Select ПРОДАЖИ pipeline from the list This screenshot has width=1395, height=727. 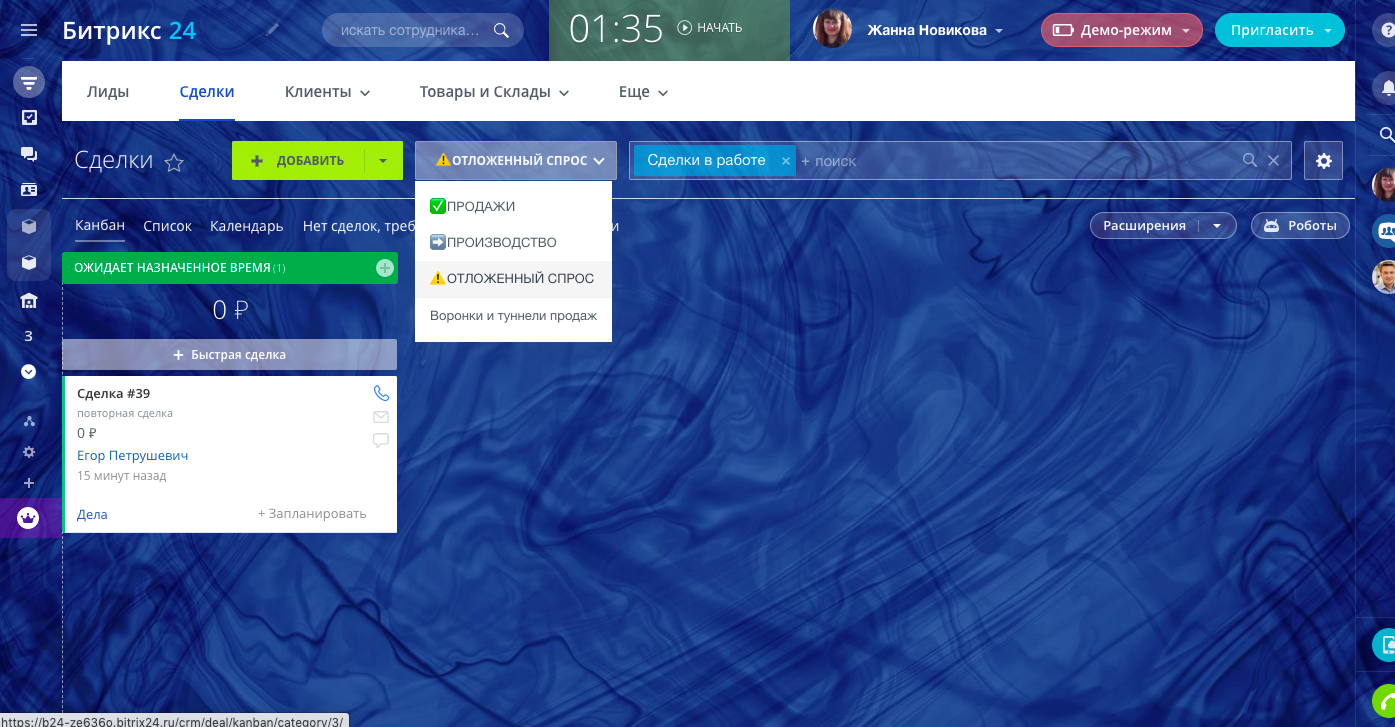[513, 206]
